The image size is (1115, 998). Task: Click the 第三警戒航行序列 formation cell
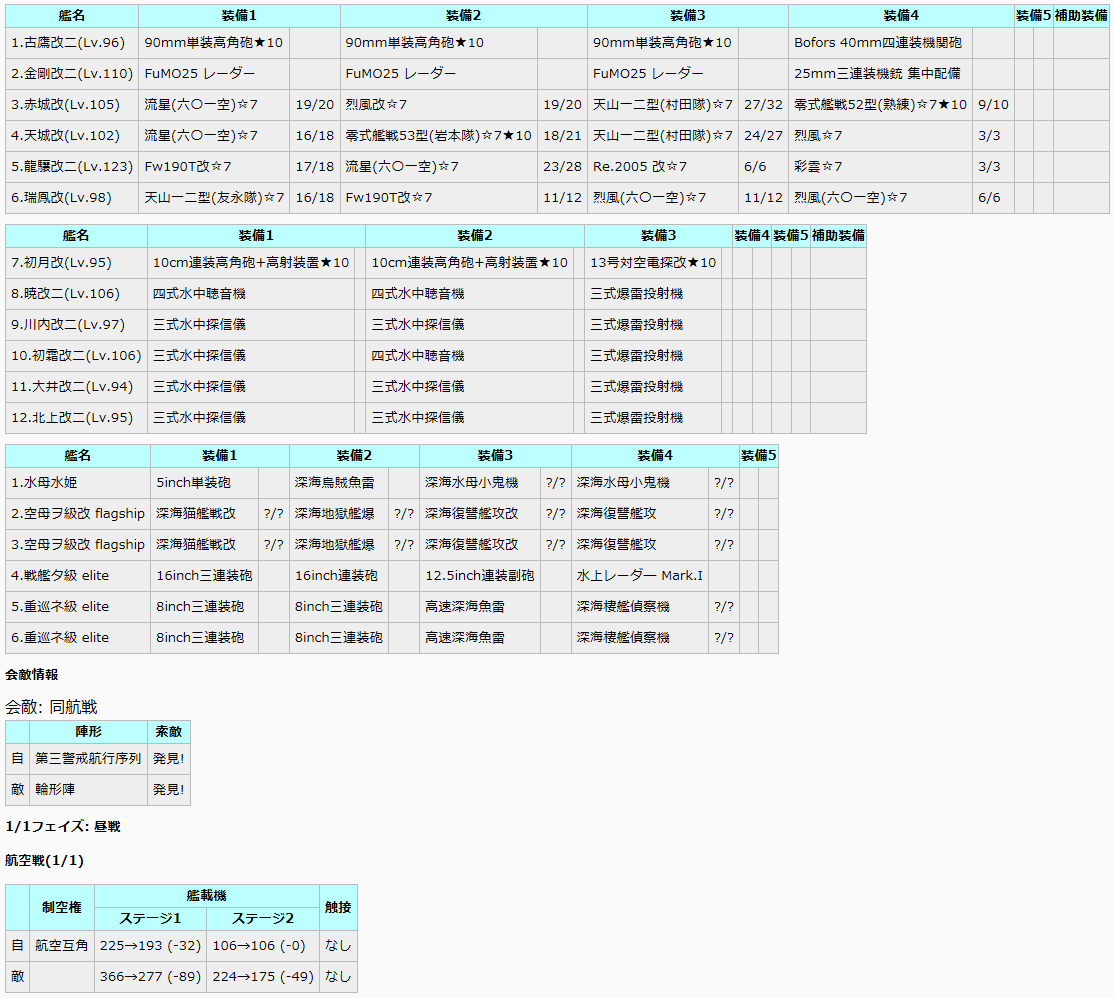coord(88,759)
